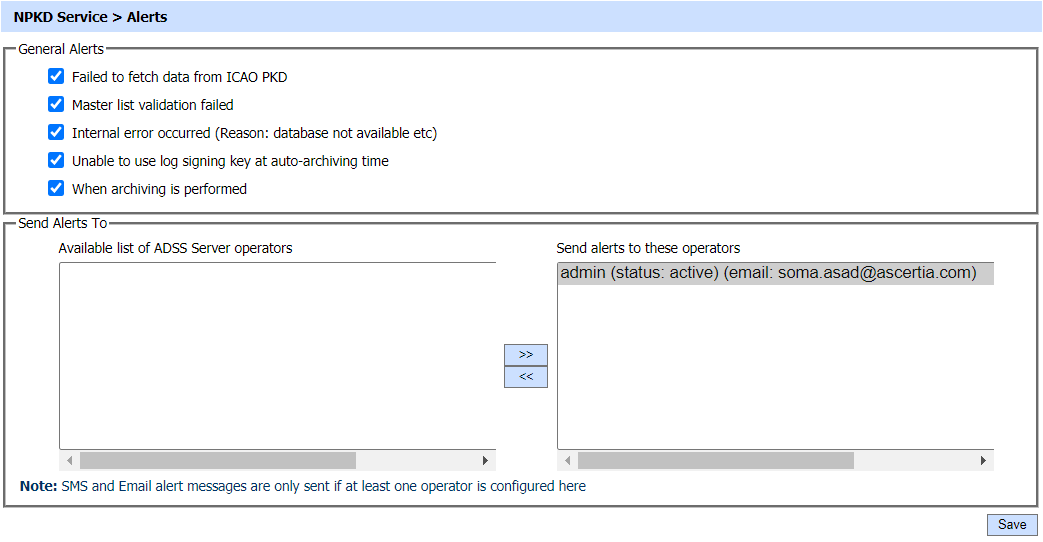The image size is (1043, 542).
Task: Click scrollbar track right of thumb in alerts list
Action: pyautogui.click(x=915, y=461)
